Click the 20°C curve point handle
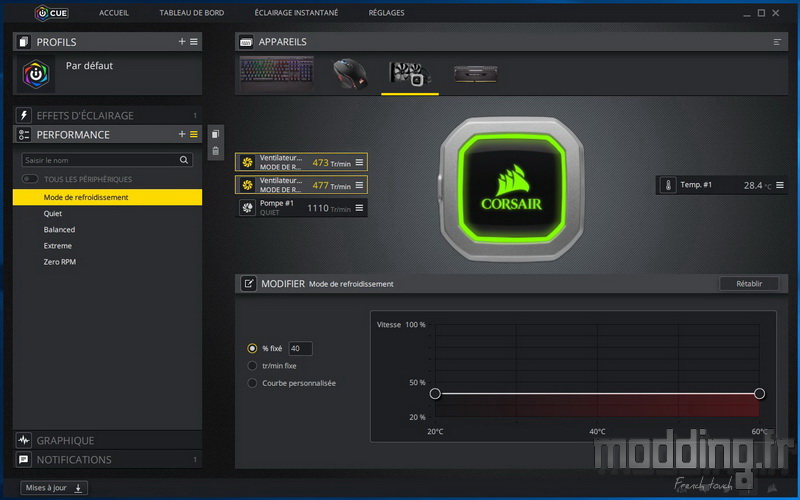This screenshot has height=500, width=800. [435, 393]
